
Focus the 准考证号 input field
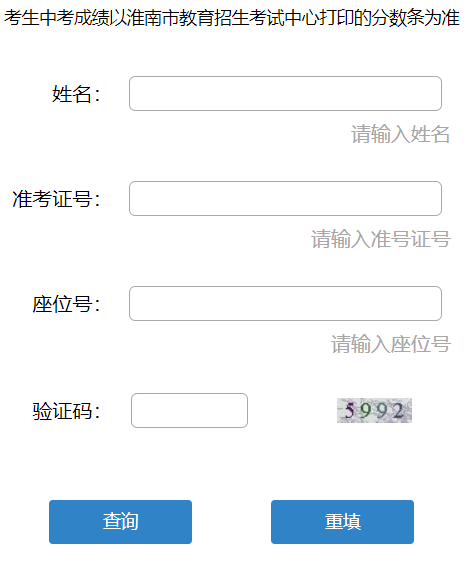click(x=285, y=198)
